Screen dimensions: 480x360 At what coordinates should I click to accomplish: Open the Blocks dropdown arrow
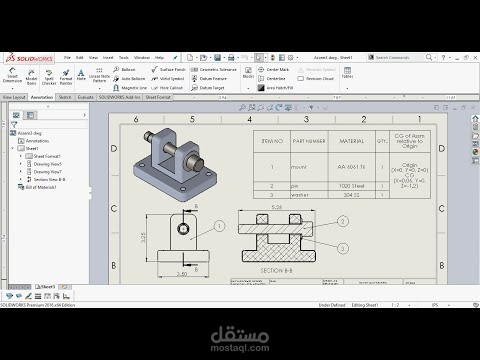point(248,88)
